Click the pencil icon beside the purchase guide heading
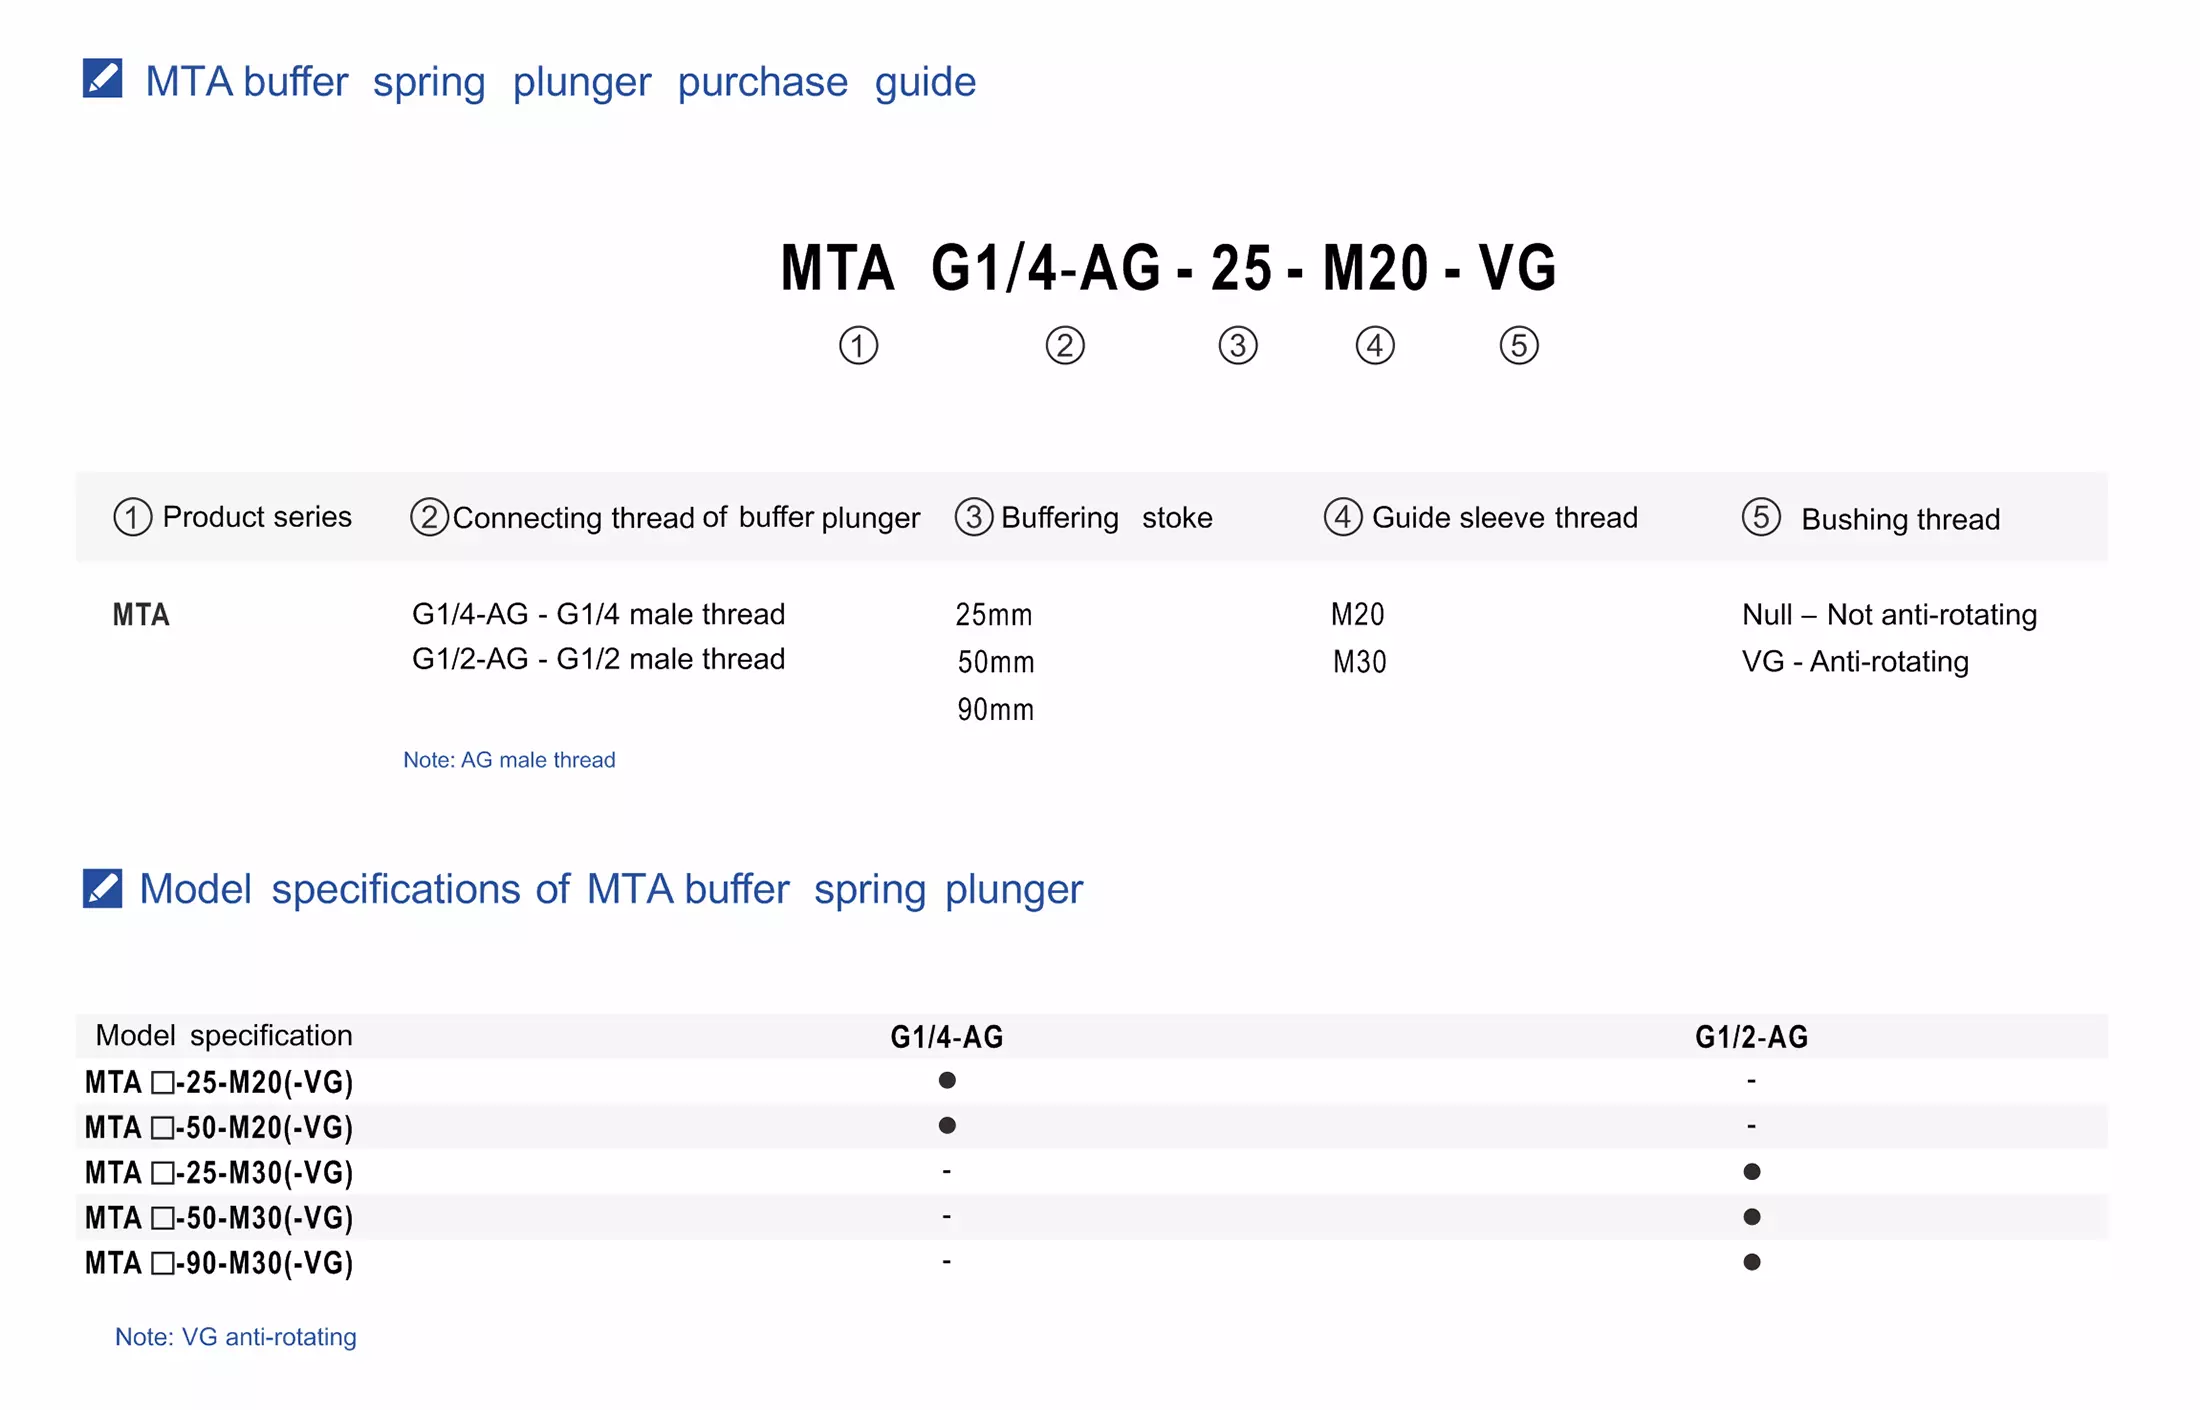The image size is (2200, 1410). [x=102, y=79]
